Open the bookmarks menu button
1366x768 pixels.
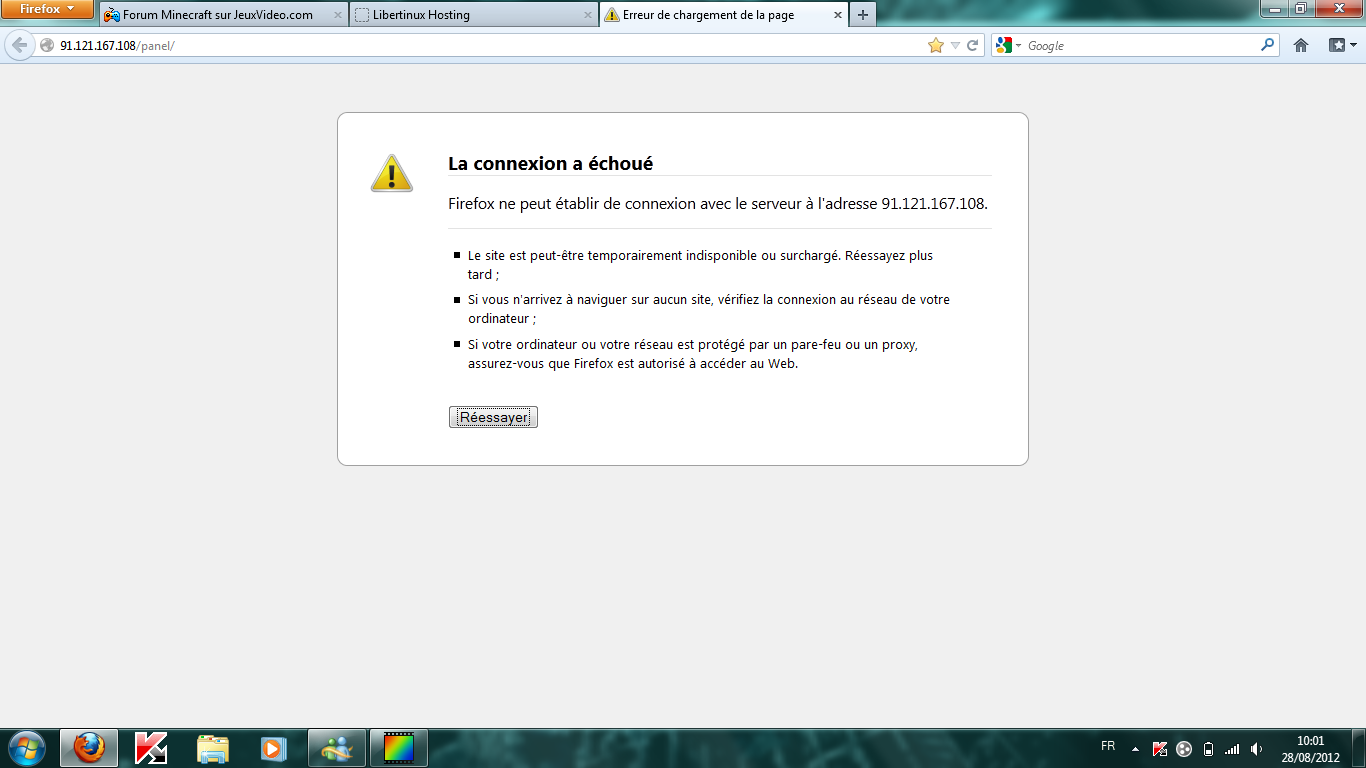[1342, 45]
